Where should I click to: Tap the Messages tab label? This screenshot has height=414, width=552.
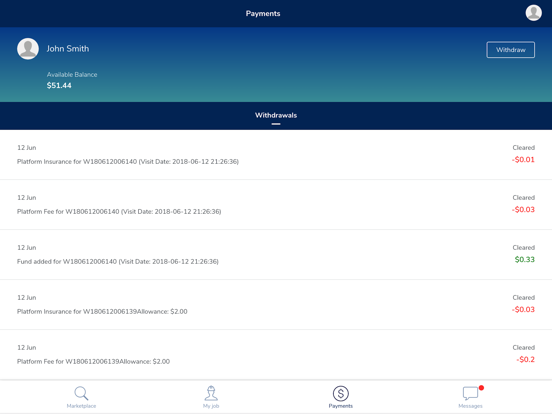[470, 406]
